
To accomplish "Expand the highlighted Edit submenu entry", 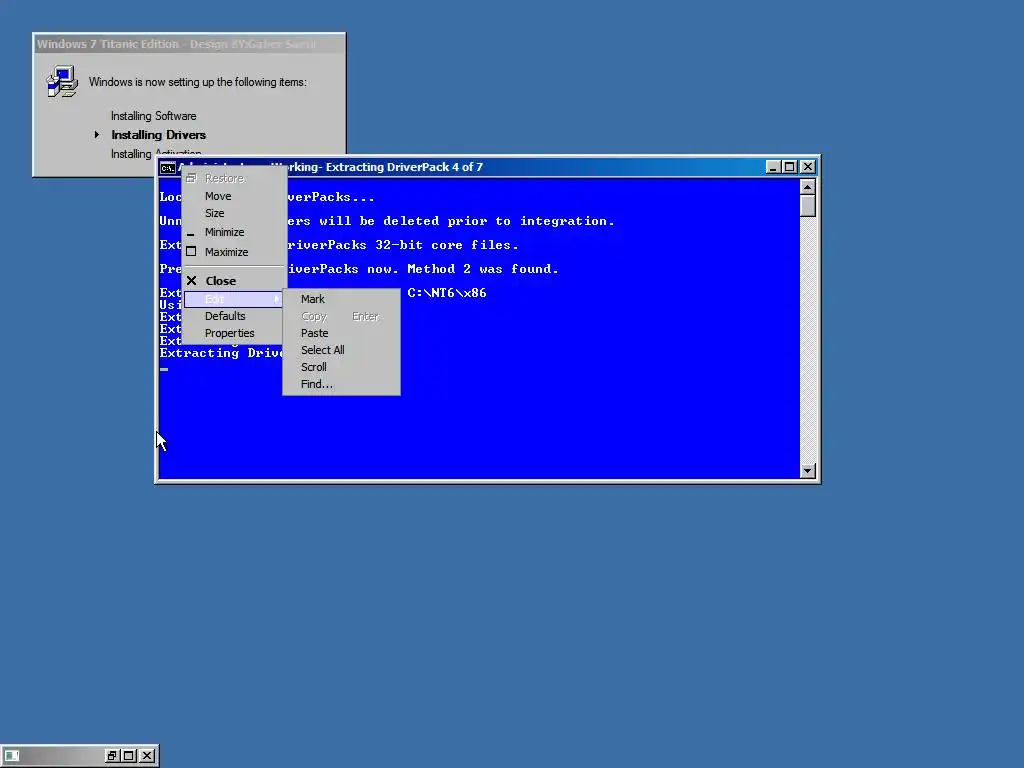I will click(x=234, y=299).
